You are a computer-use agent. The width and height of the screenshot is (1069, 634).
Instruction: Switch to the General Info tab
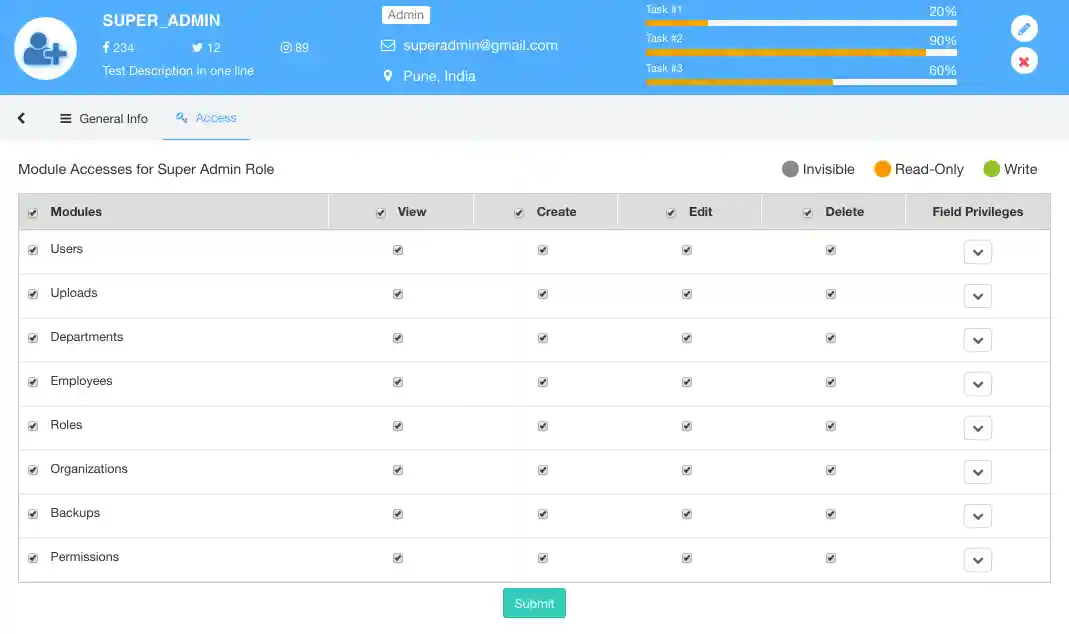[x=104, y=118]
